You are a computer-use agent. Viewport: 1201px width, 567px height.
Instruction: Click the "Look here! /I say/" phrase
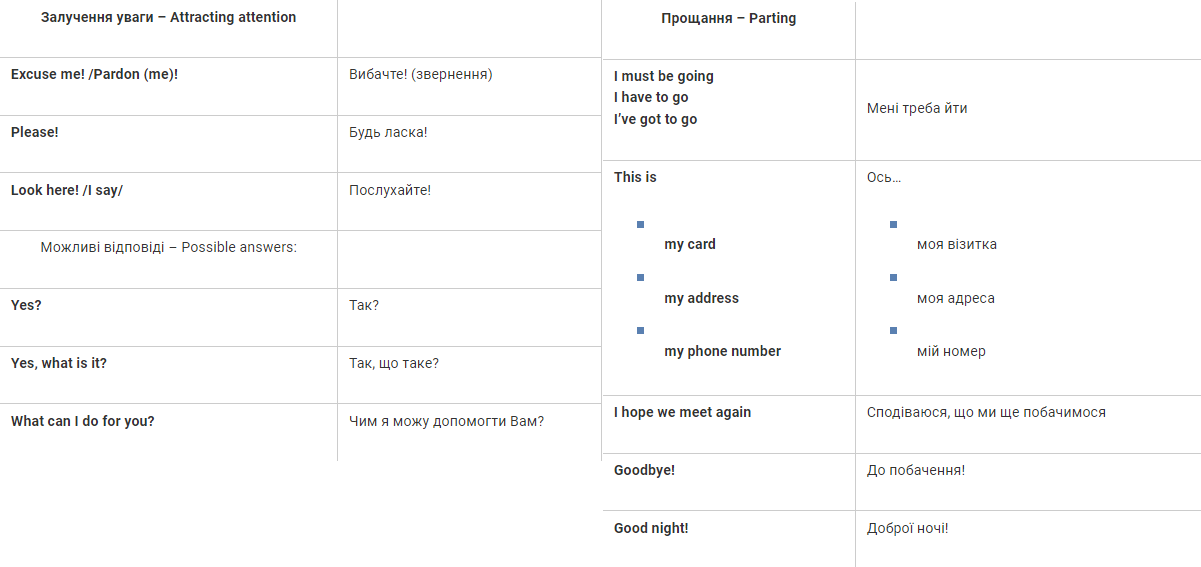tap(67, 190)
